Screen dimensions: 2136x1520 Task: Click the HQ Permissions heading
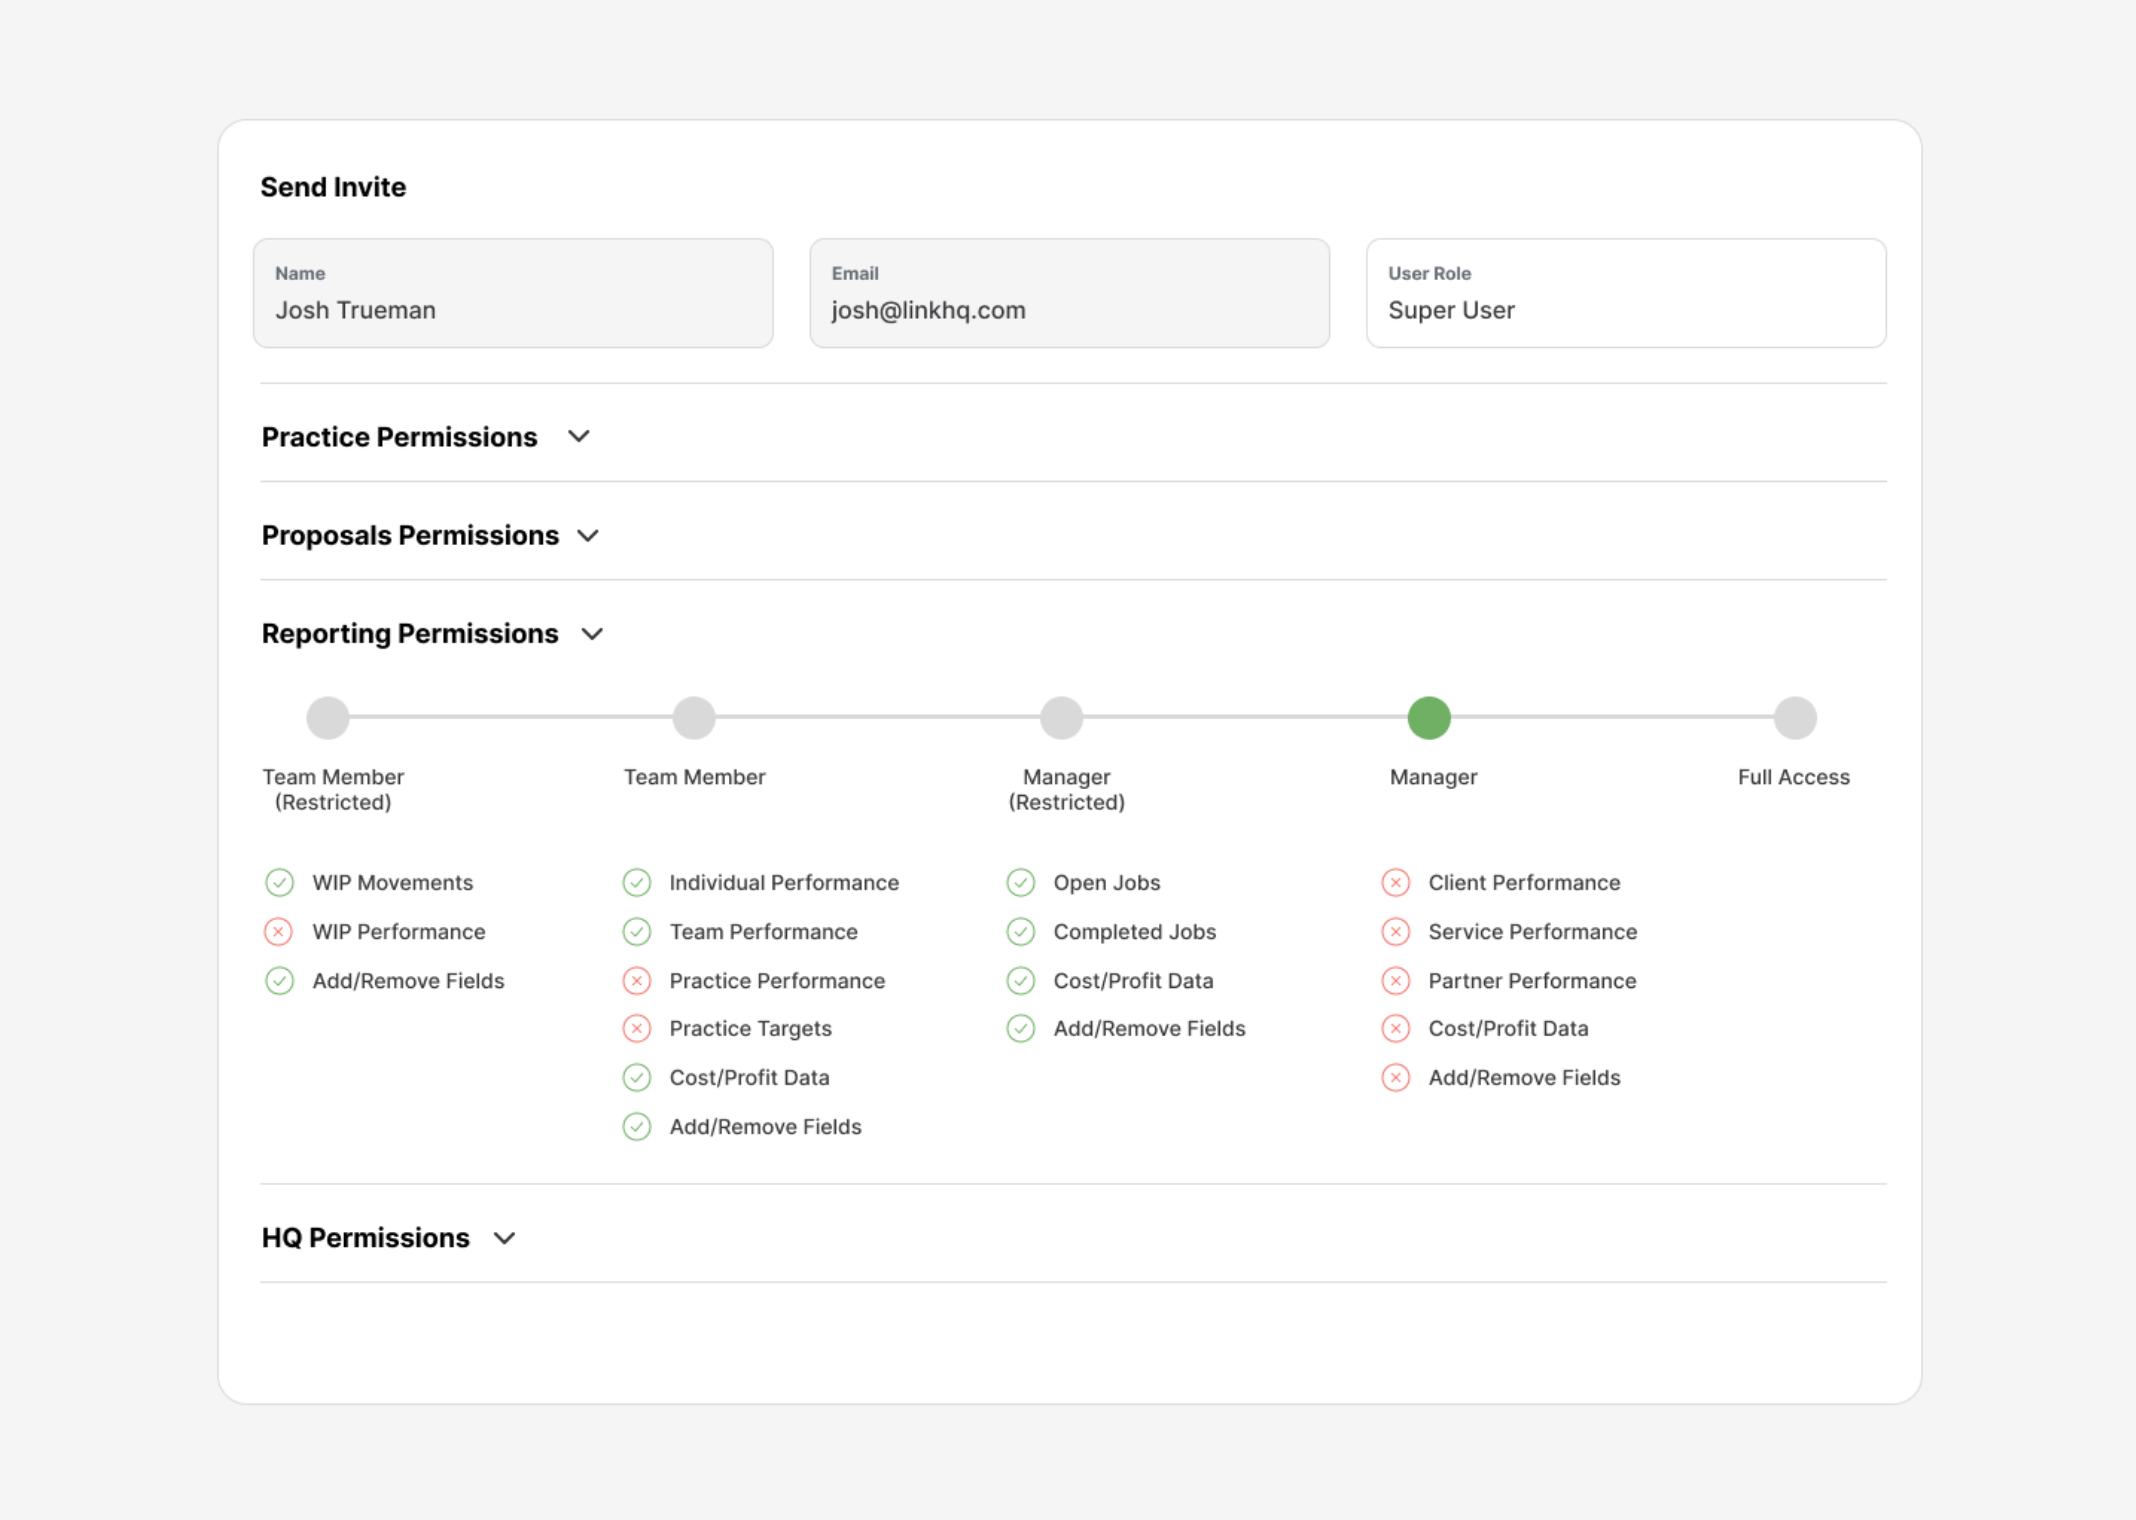(365, 1238)
